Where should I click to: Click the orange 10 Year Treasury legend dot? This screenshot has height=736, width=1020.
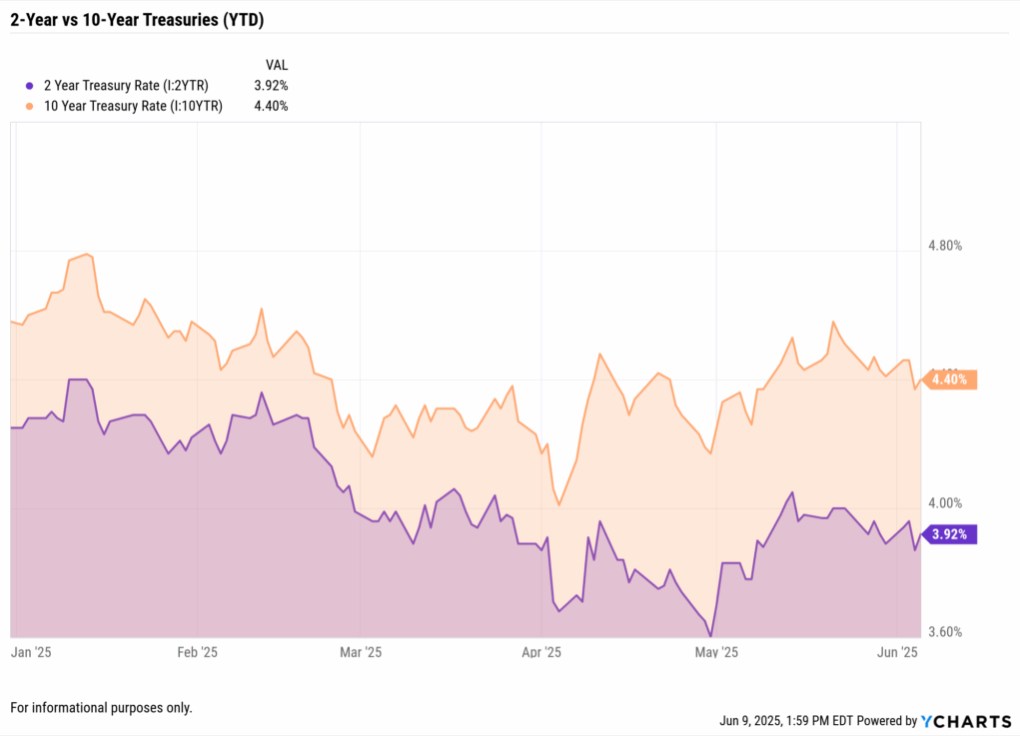[29, 106]
